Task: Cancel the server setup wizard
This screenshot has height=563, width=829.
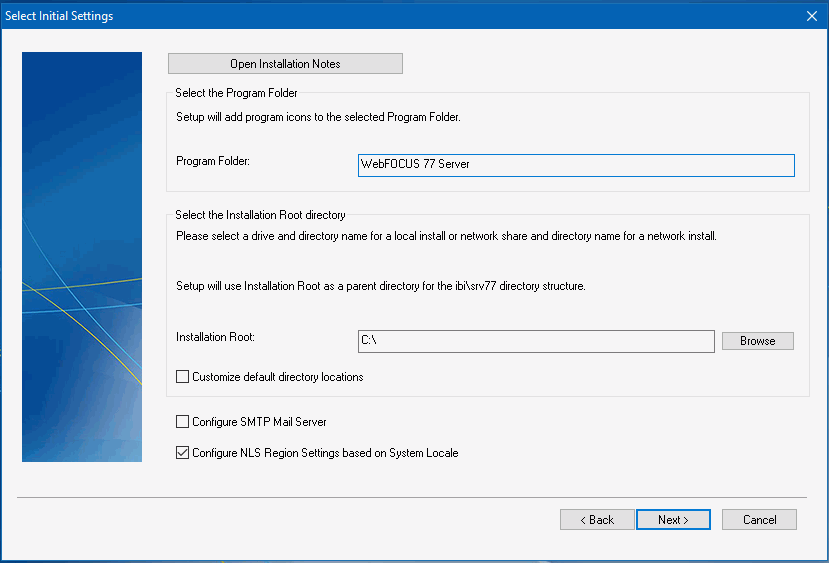Action: (x=759, y=520)
